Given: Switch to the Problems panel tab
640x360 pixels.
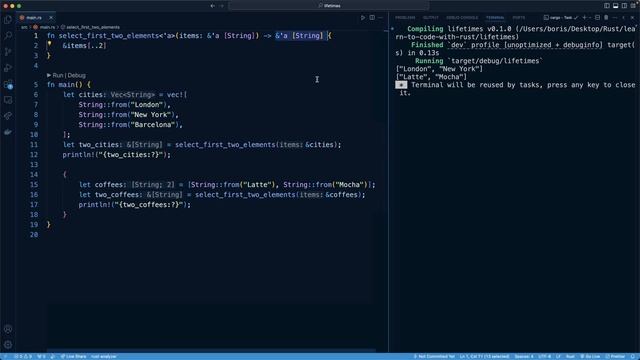Looking at the screenshot, I should (x=405, y=18).
